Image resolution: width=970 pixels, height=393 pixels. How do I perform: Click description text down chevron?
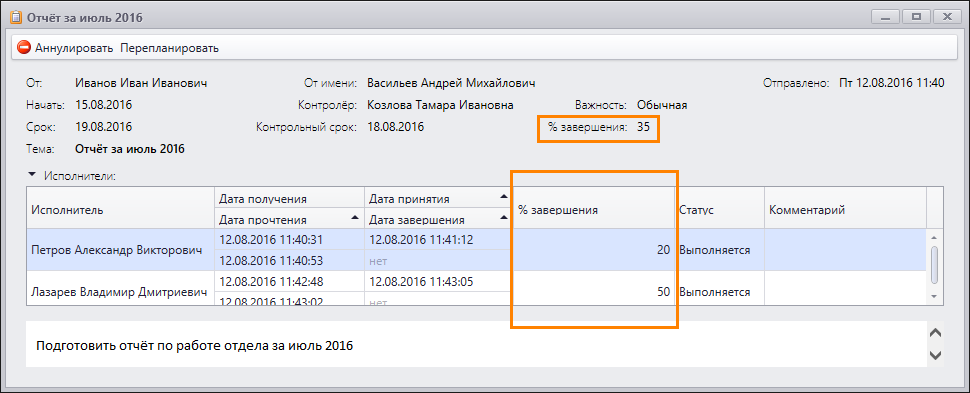click(936, 355)
